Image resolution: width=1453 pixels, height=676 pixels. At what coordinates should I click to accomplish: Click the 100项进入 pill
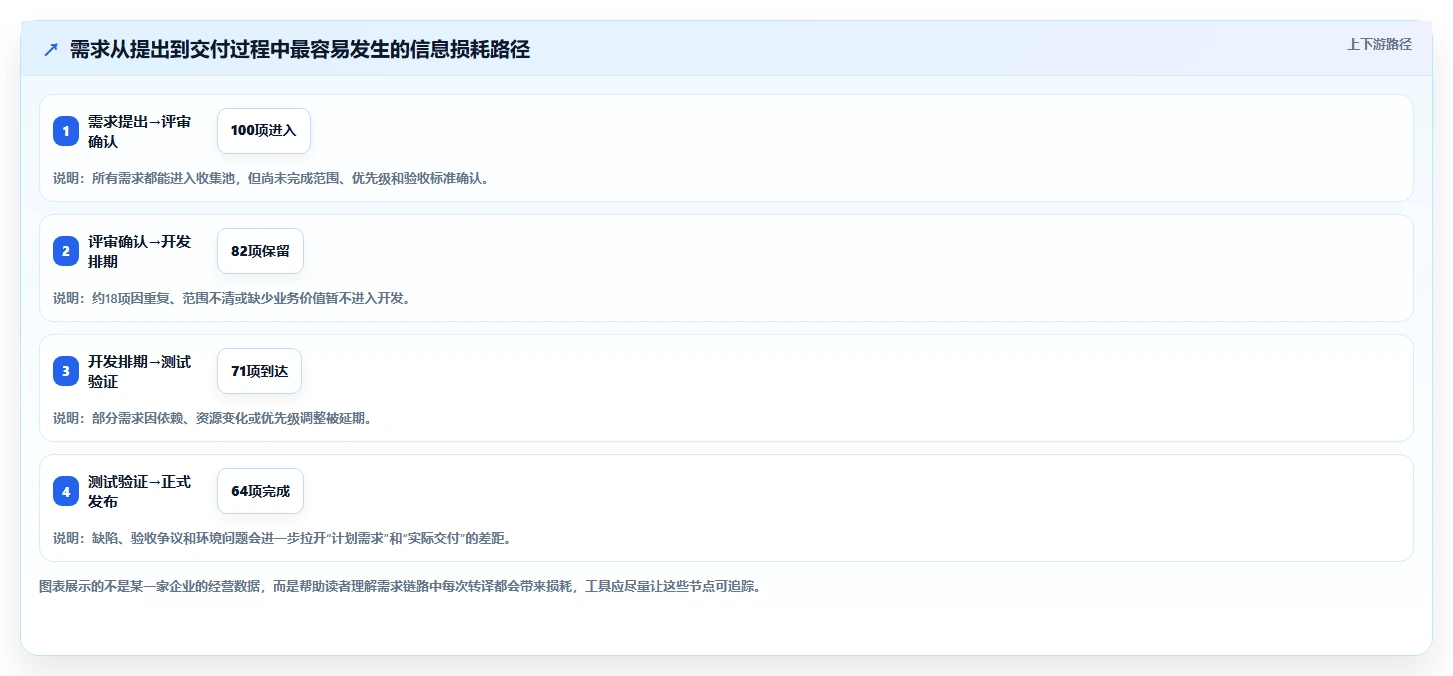click(x=264, y=131)
